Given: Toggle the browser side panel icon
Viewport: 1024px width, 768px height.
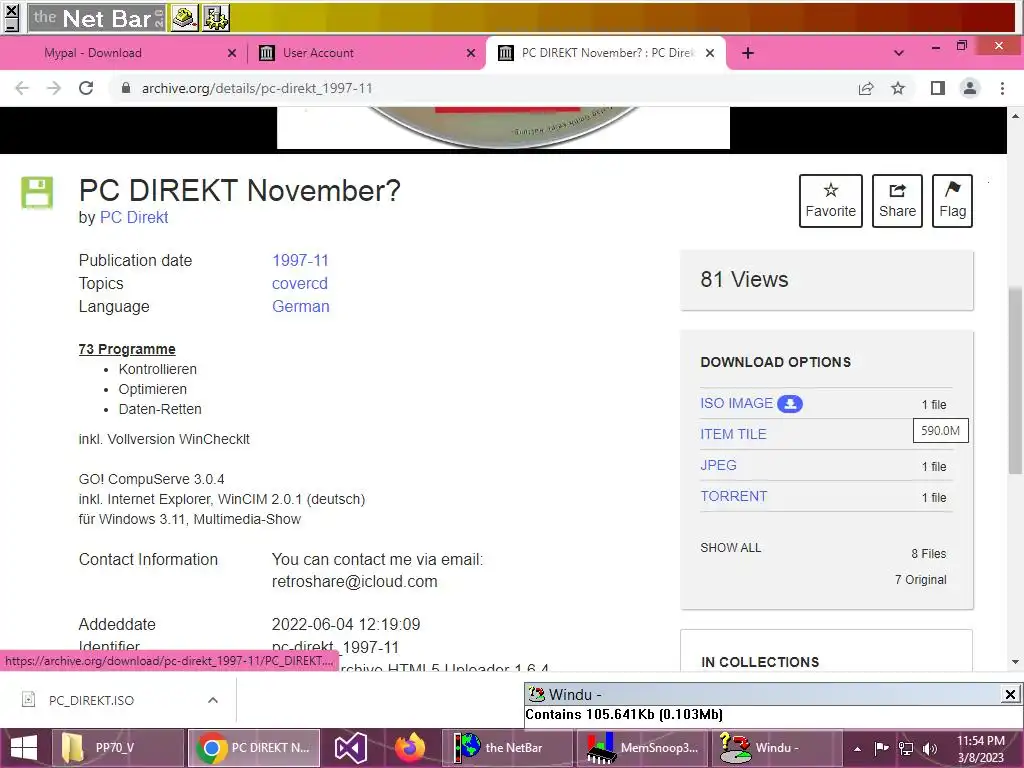Looking at the screenshot, I should pyautogui.click(x=938, y=88).
